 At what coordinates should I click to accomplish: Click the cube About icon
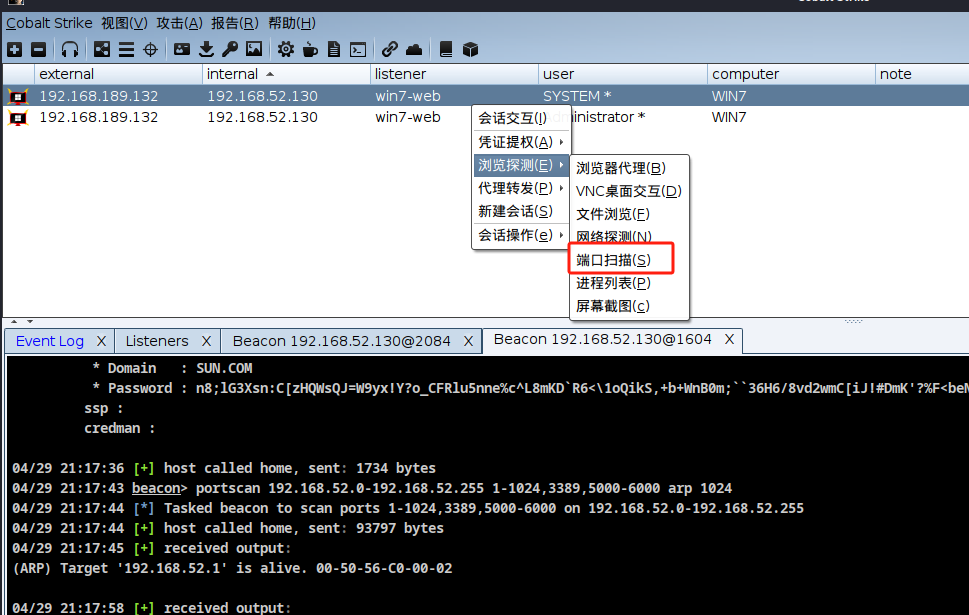tap(470, 49)
